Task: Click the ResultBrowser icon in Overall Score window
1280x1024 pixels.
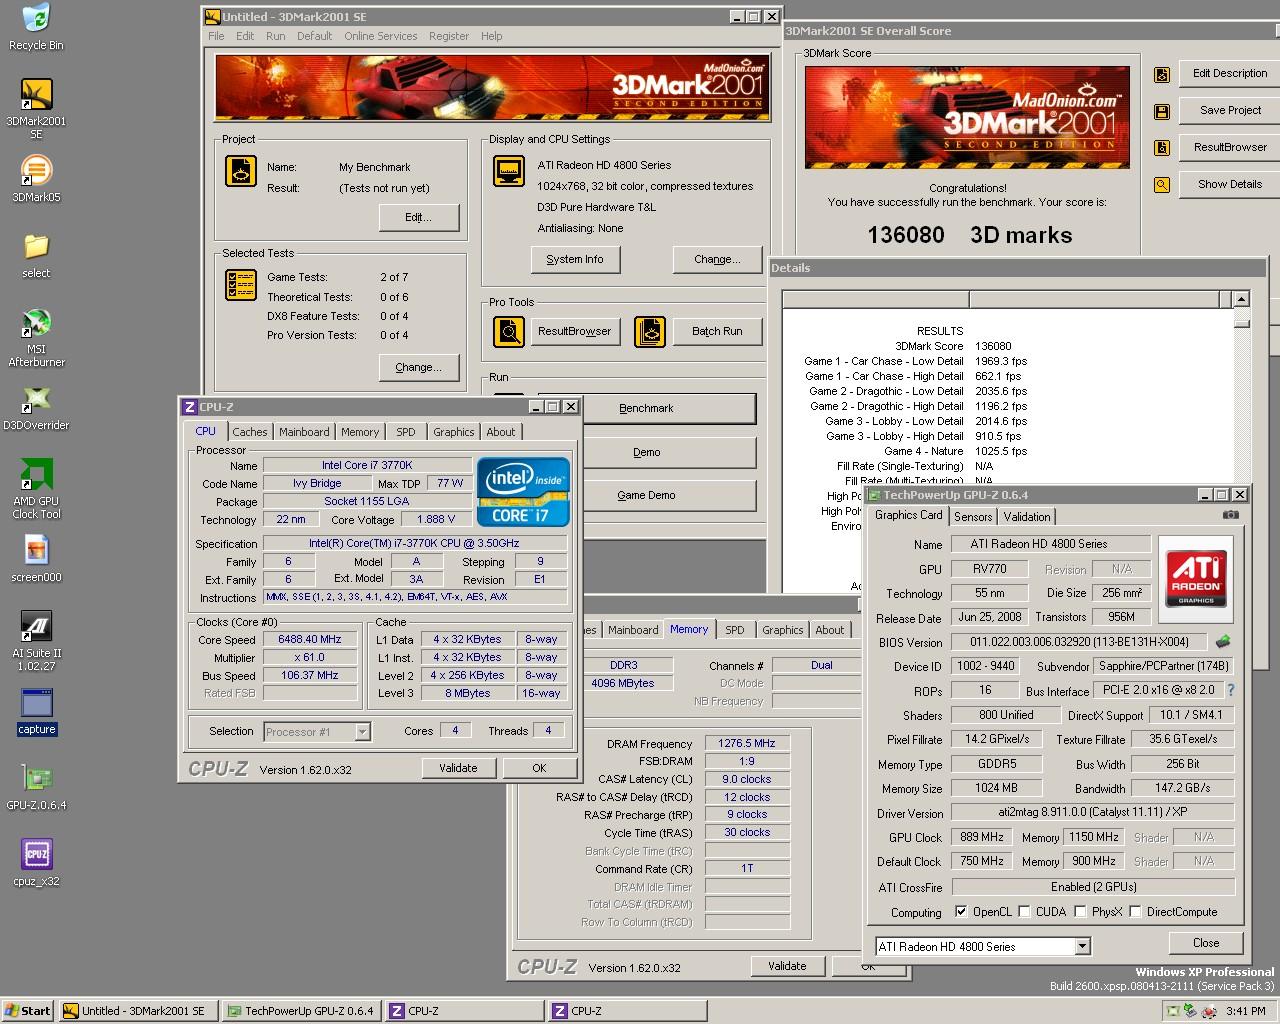Action: (x=1162, y=148)
